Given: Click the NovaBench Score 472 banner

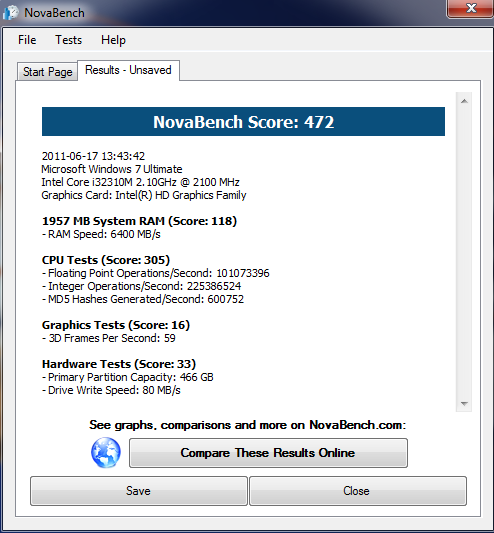Looking at the screenshot, I should (243, 122).
